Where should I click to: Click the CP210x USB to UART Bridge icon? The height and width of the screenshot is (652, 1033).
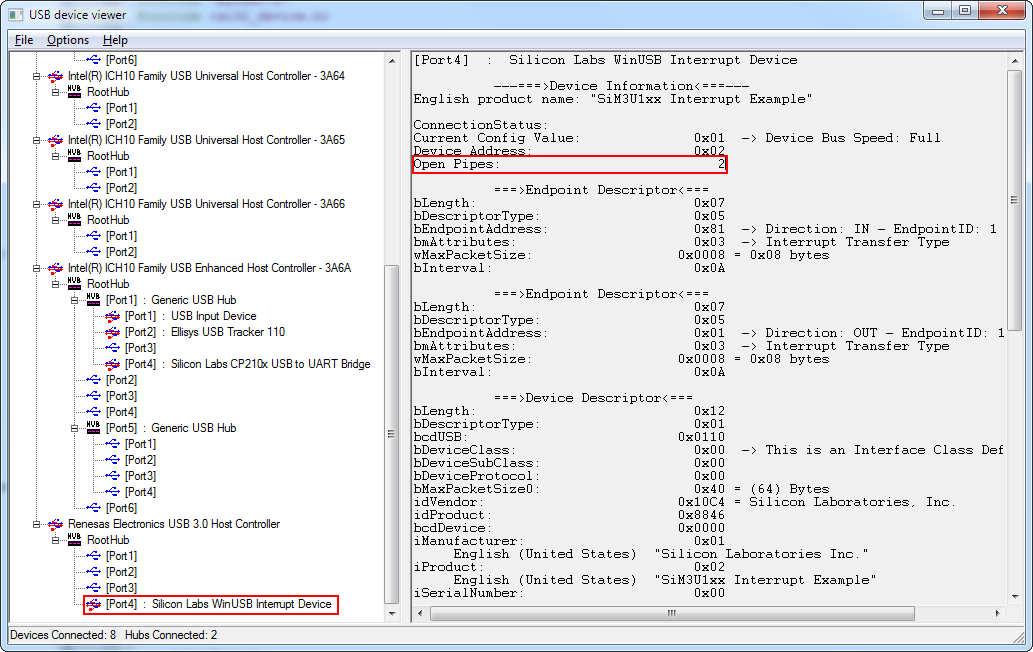point(112,364)
